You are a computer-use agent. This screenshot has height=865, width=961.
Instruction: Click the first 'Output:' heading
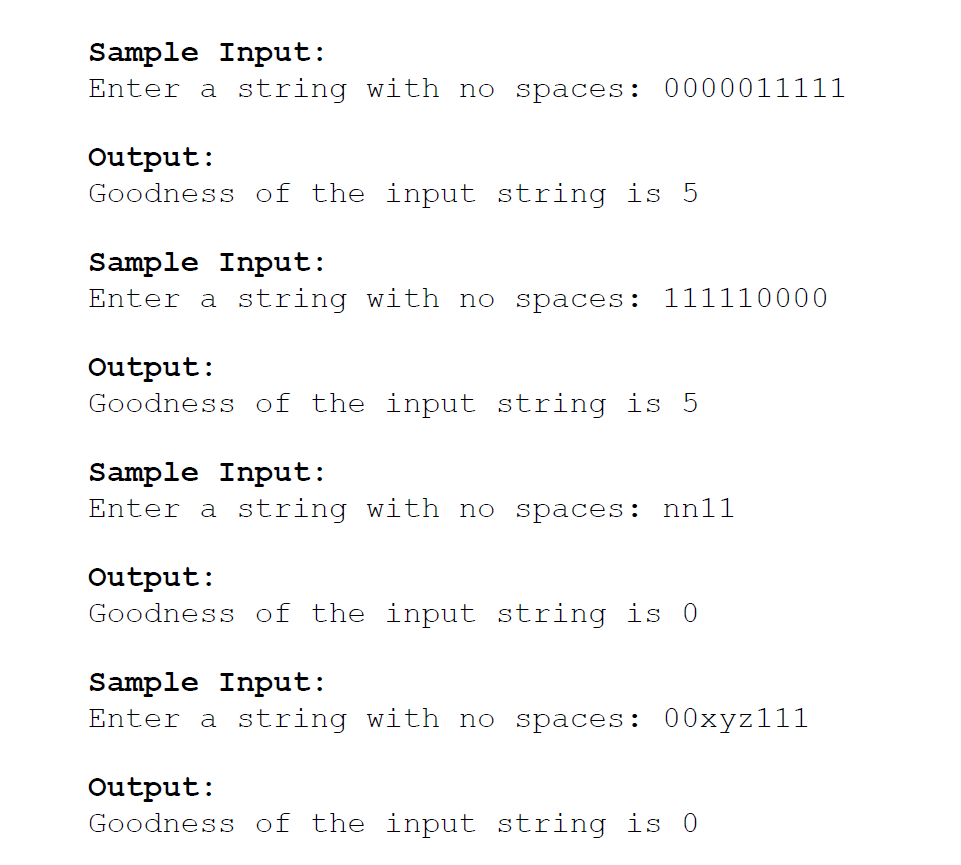pos(152,158)
